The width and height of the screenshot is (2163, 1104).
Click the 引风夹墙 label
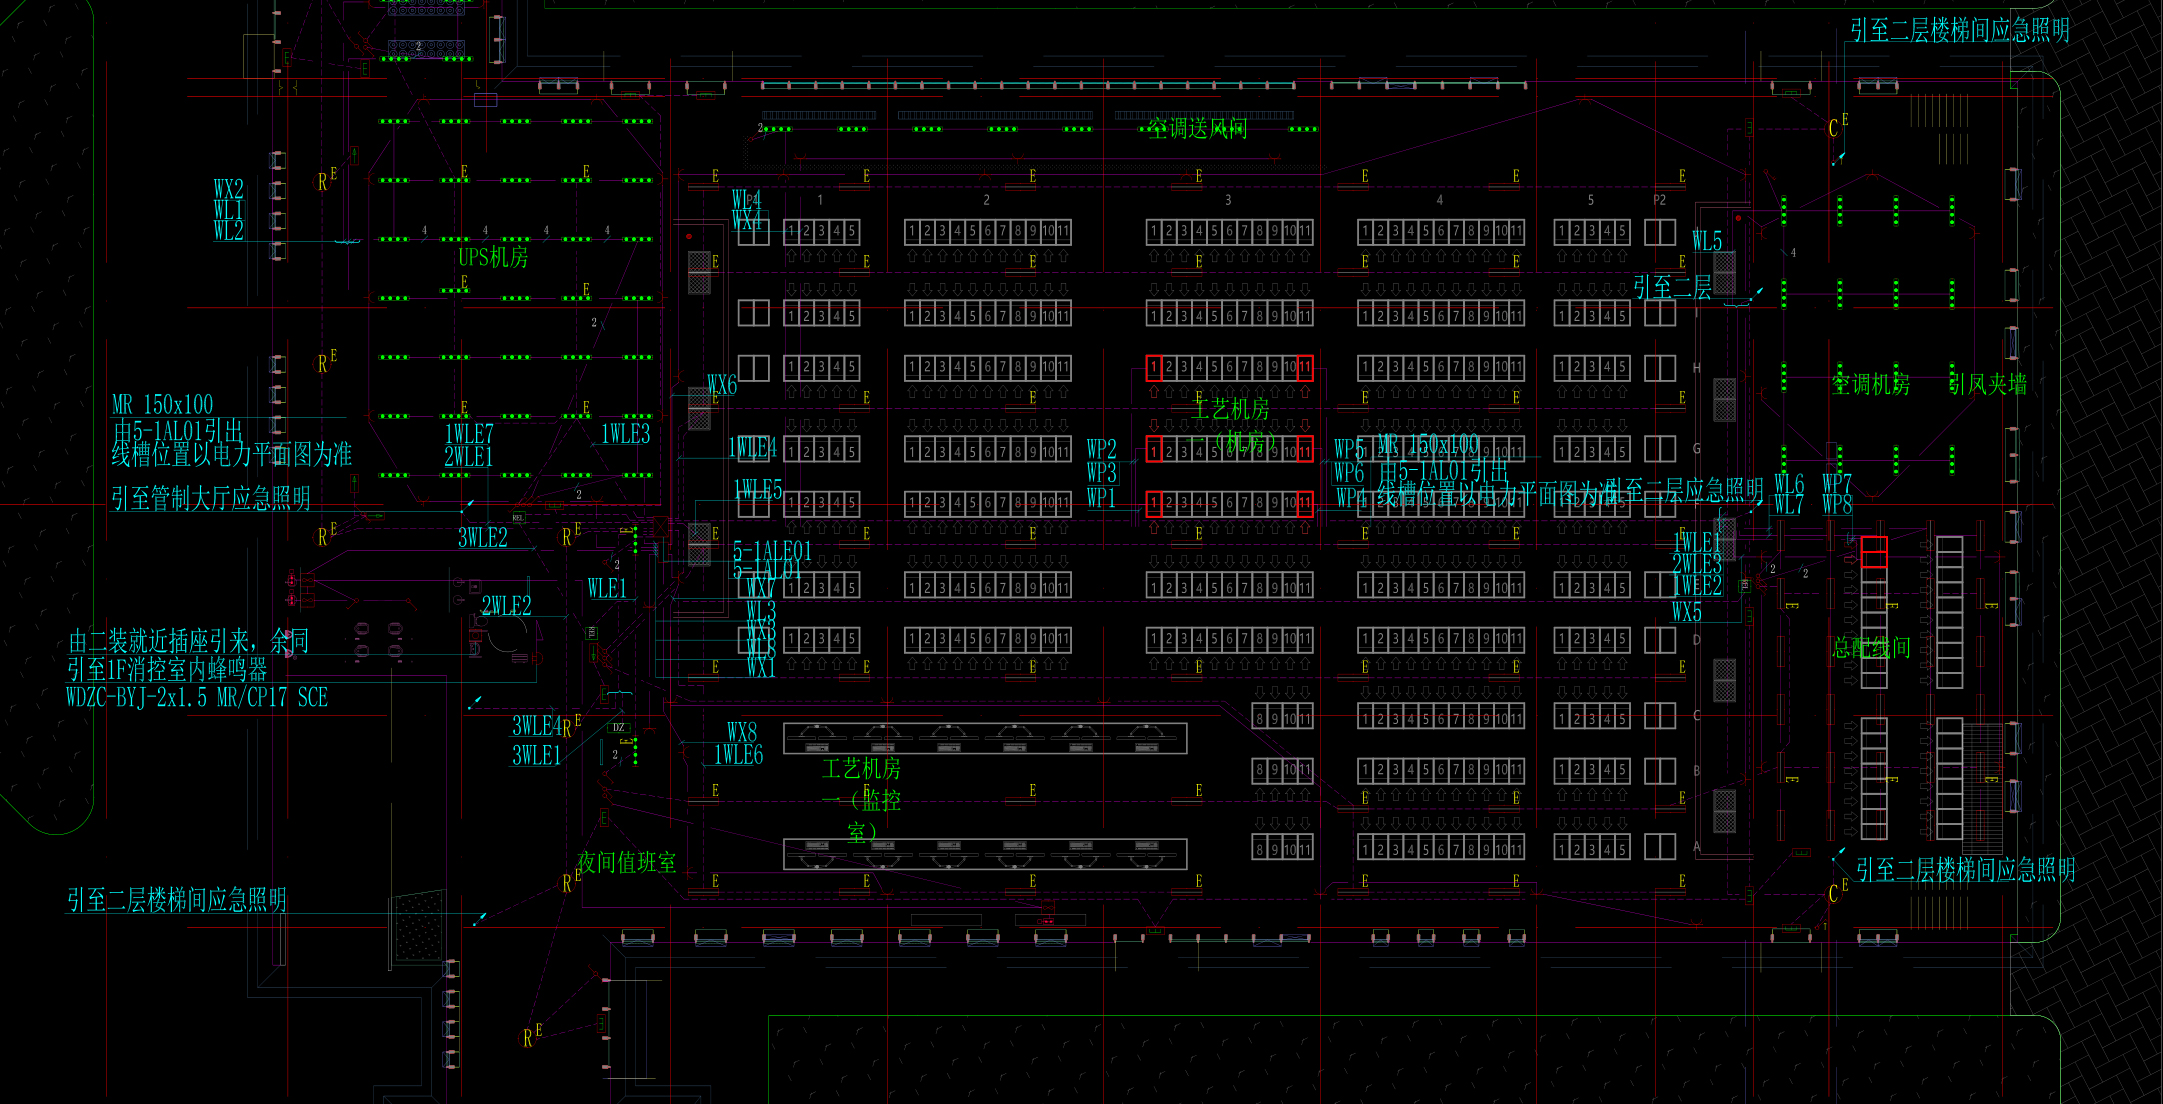coord(1987,384)
